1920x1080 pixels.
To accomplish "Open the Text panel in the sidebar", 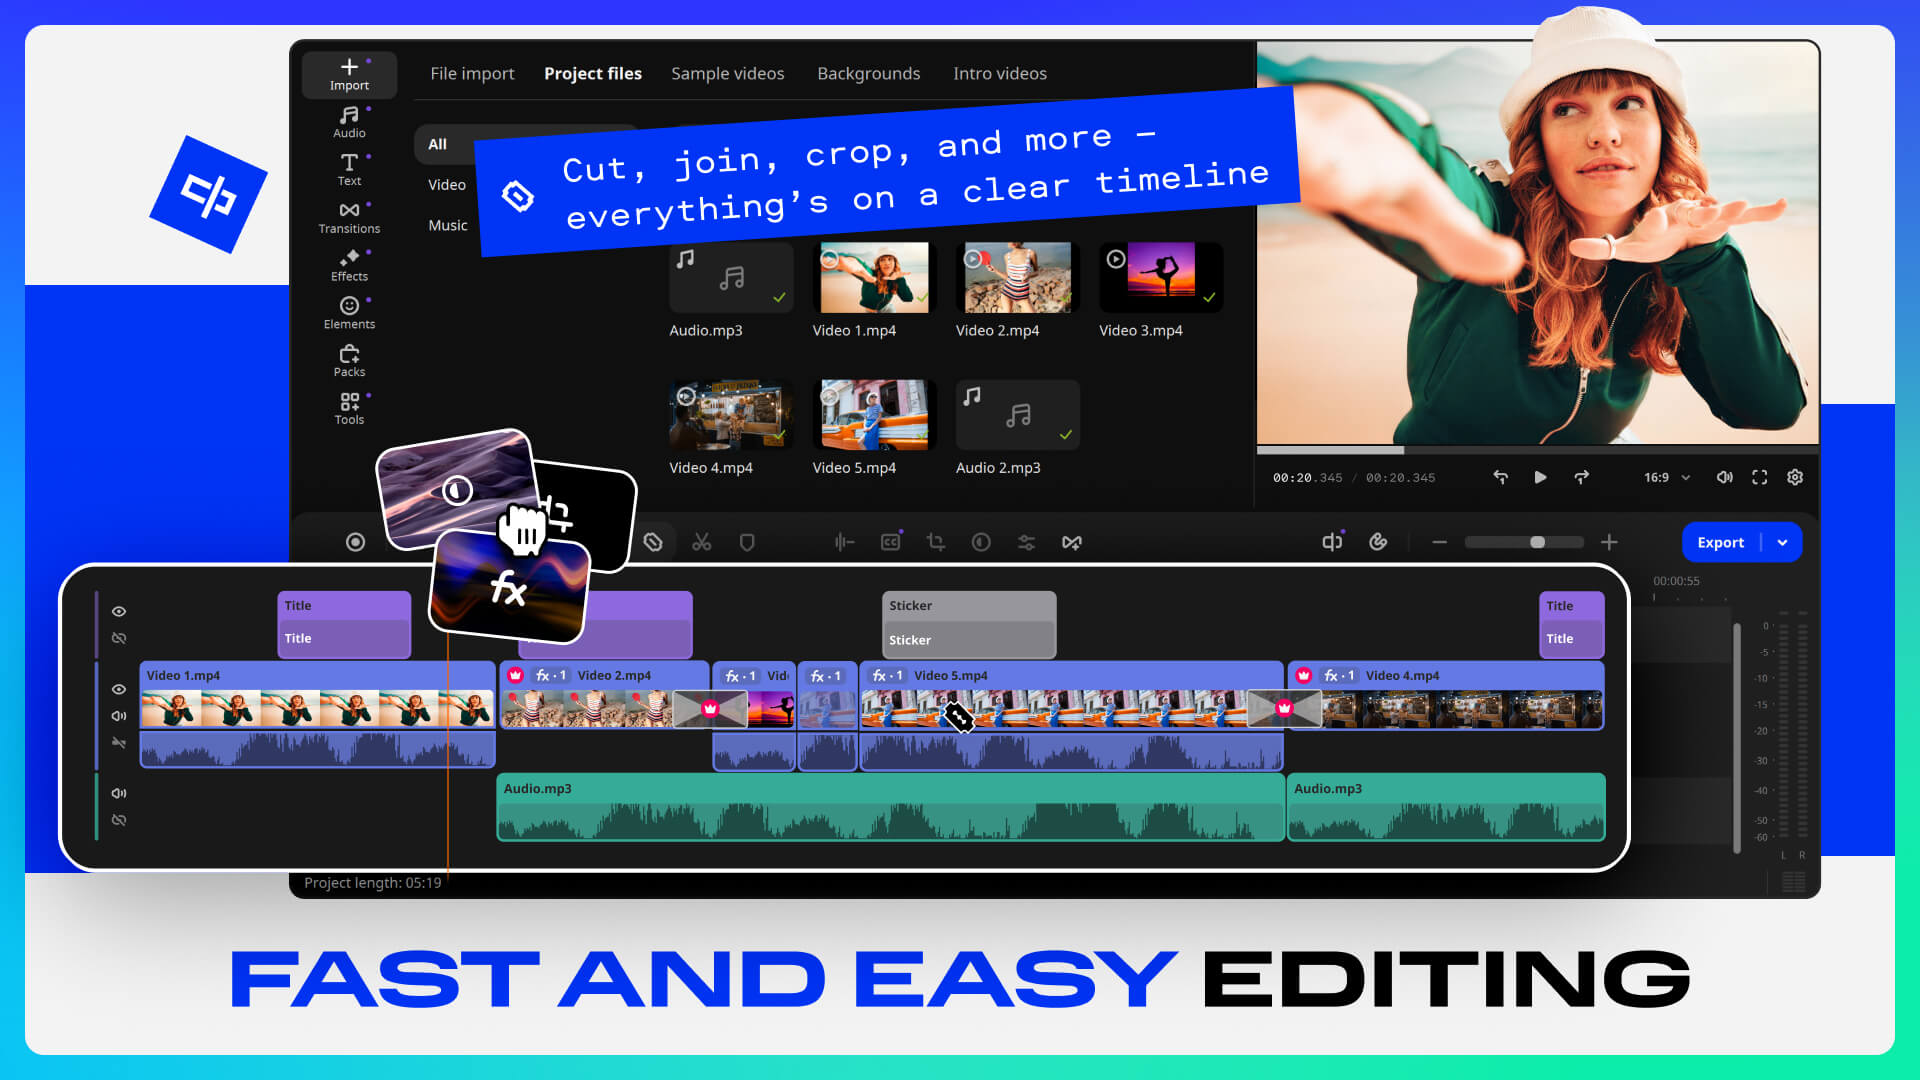I will 349,169.
